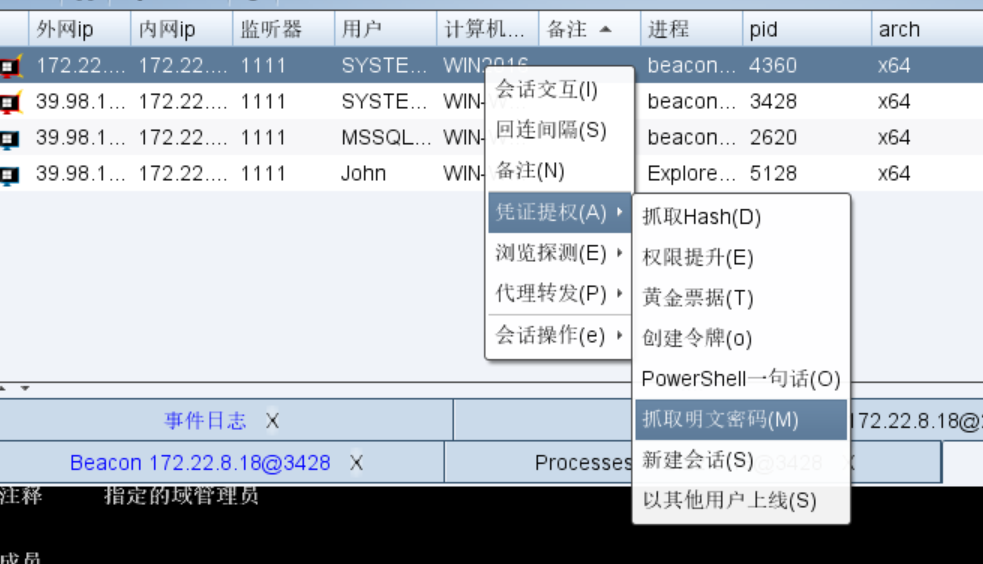983x564 pixels.
Task: Sort by 监听器 column header
Action: [x=283, y=29]
